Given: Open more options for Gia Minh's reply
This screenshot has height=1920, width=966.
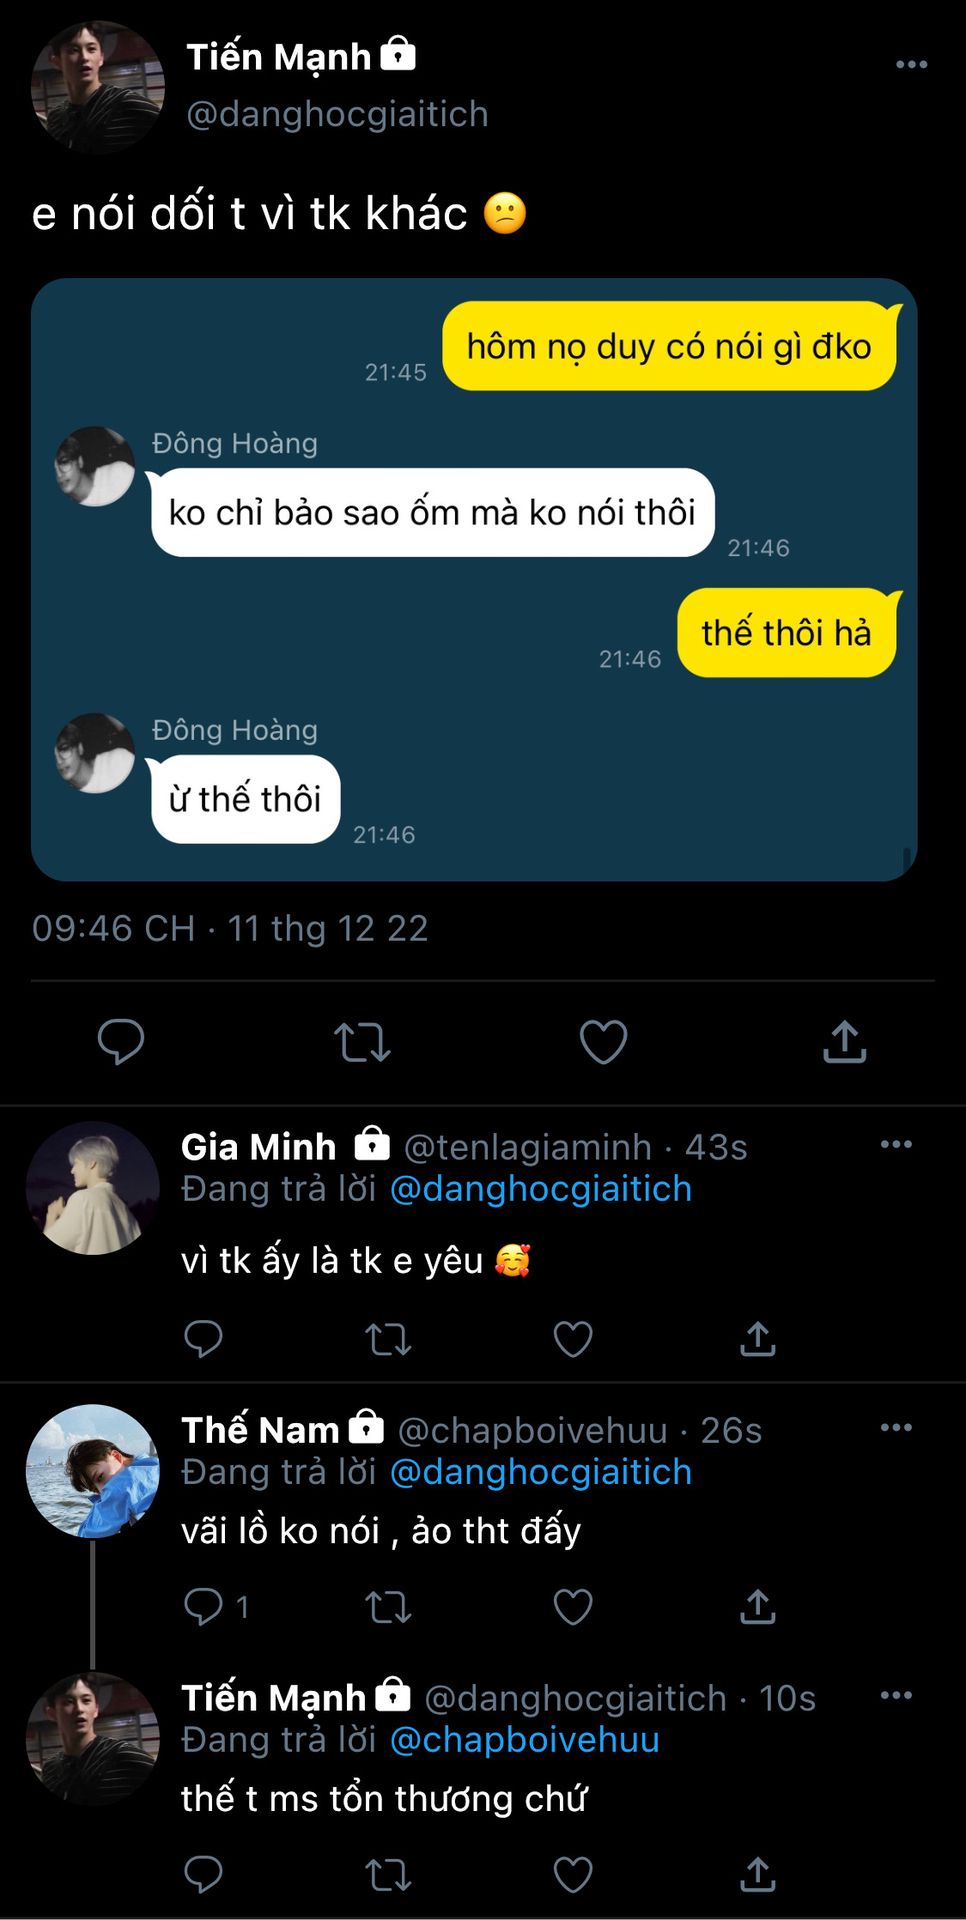Looking at the screenshot, I should click(x=896, y=1145).
